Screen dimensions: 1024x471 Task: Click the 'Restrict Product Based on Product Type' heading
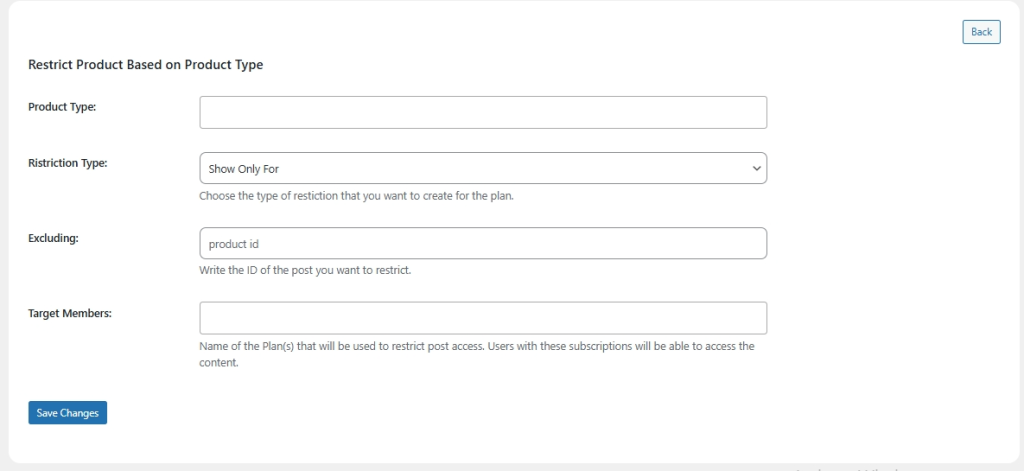[145, 65]
